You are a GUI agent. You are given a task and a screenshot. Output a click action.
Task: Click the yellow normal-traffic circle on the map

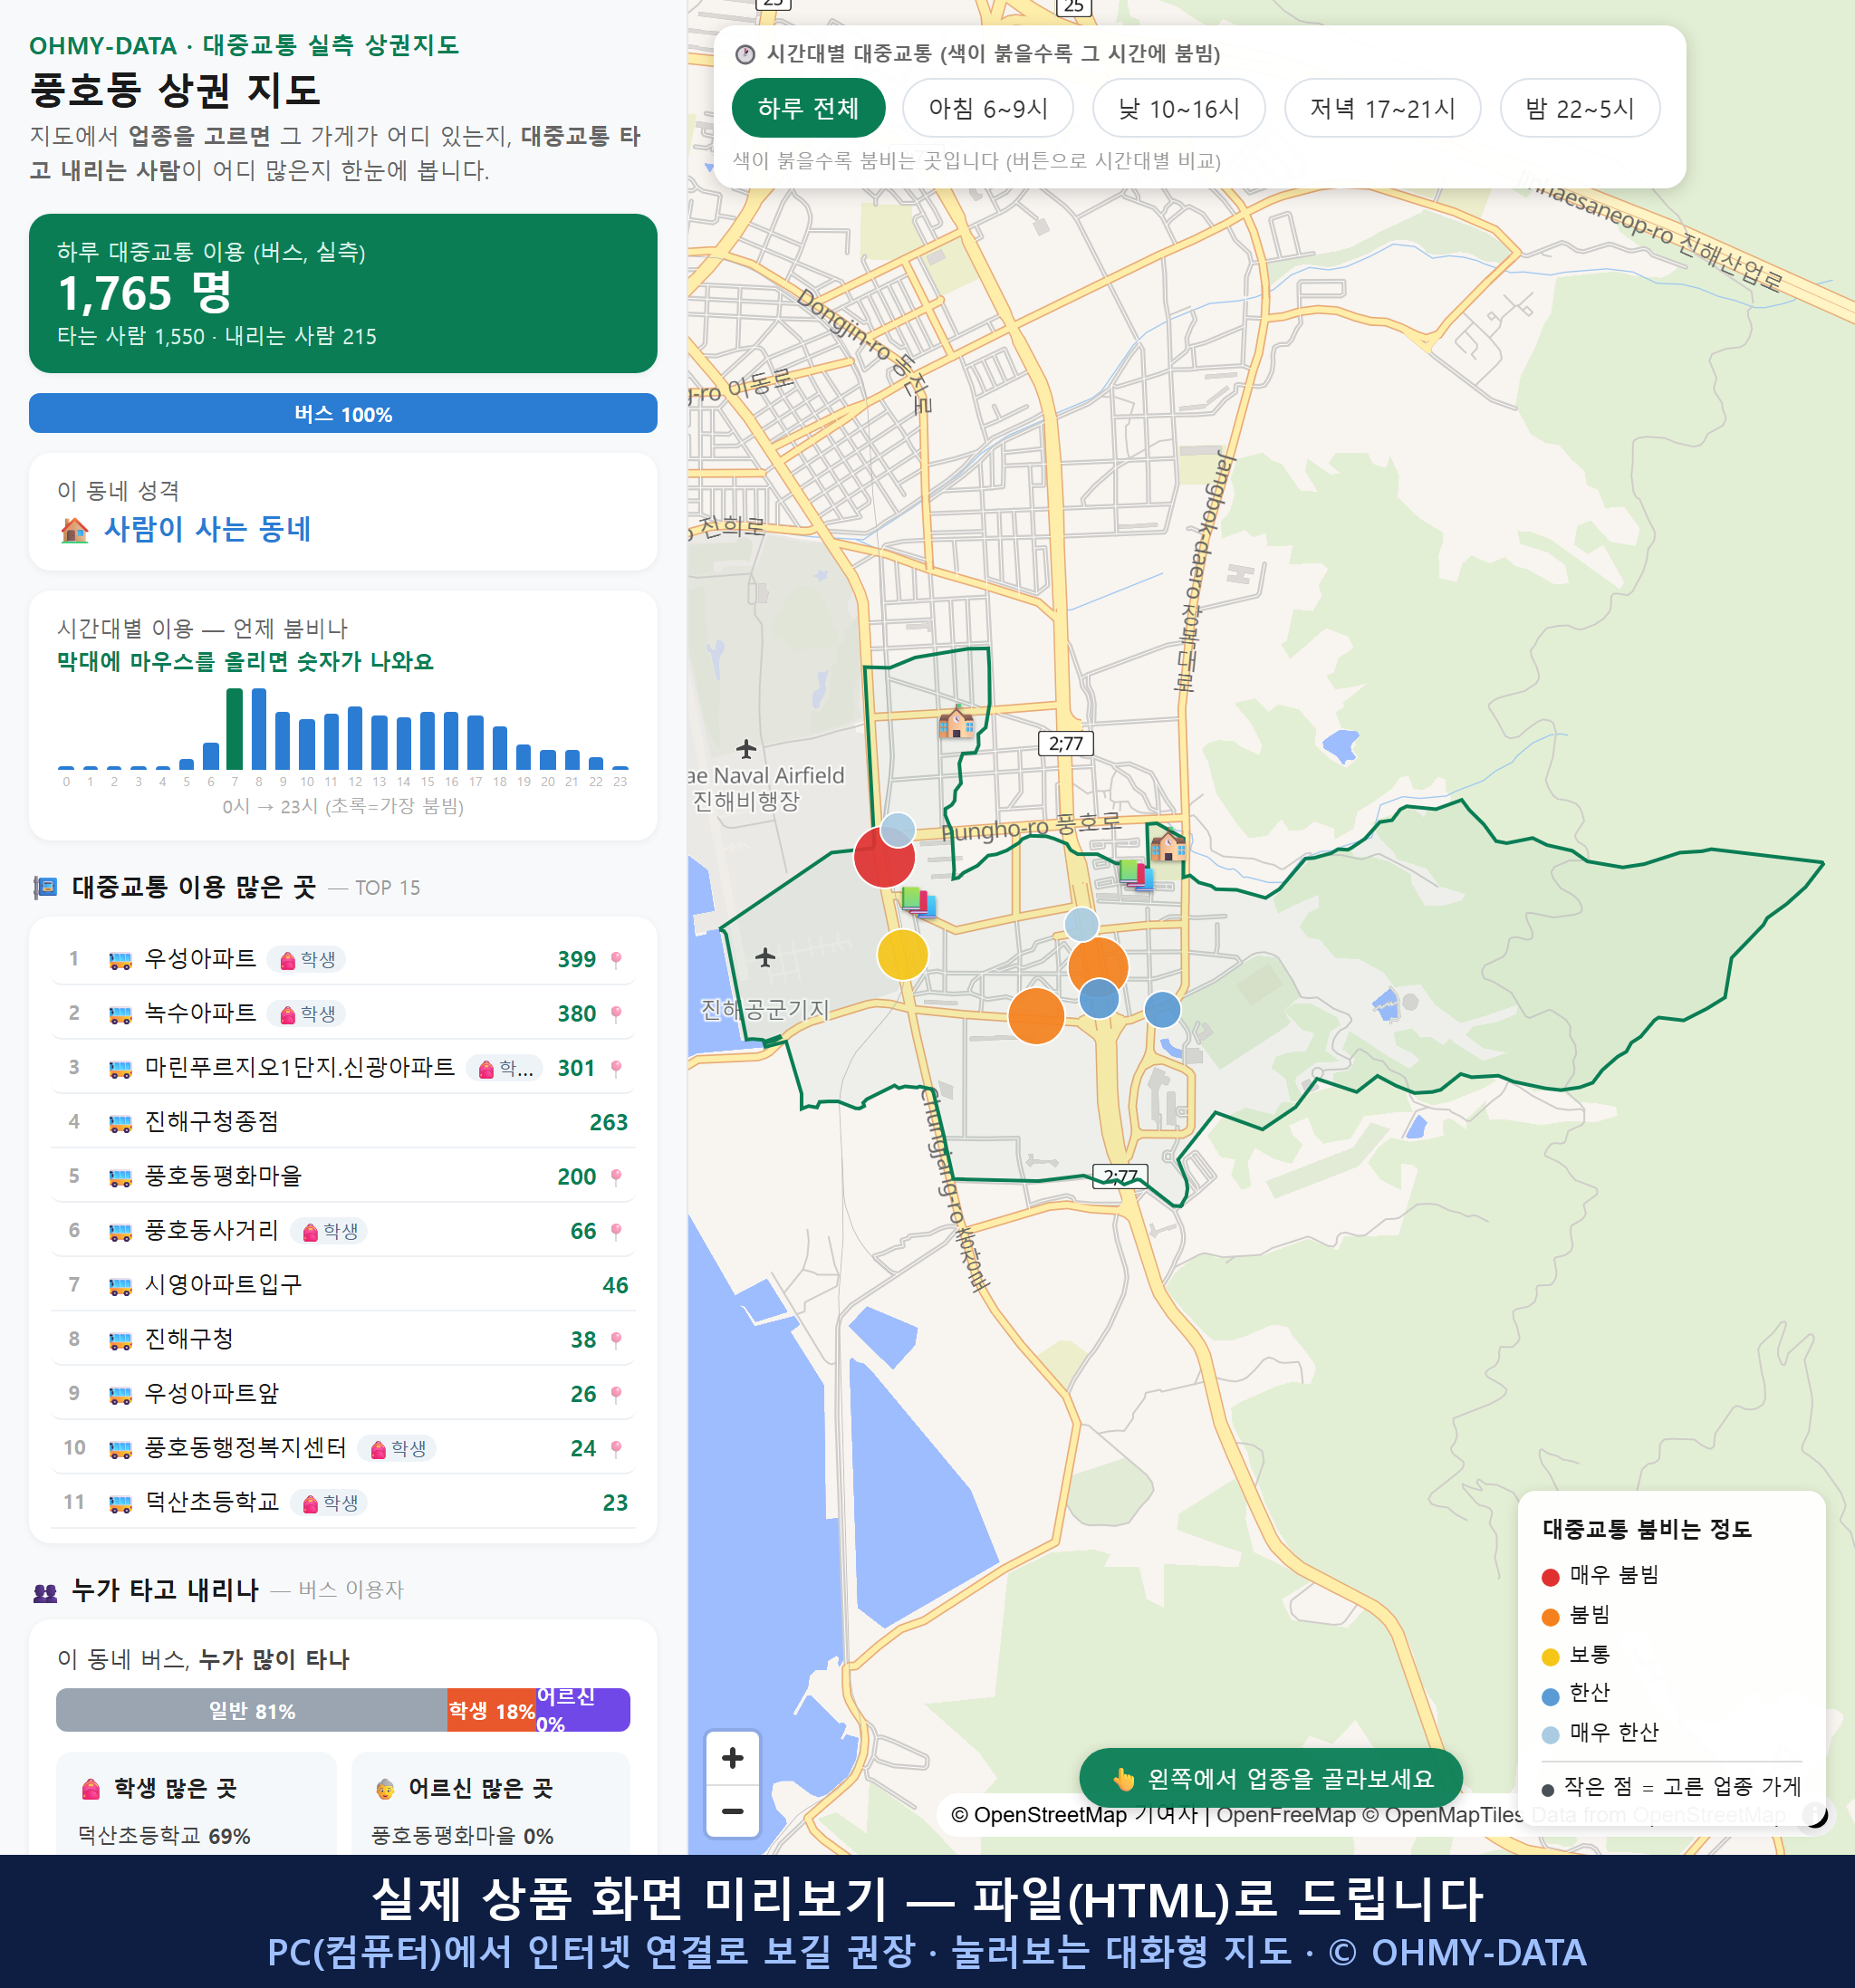pyautogui.click(x=902, y=954)
